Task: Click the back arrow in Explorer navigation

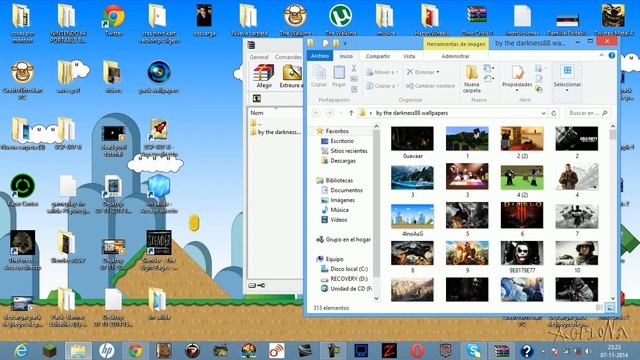Action: click(x=316, y=113)
